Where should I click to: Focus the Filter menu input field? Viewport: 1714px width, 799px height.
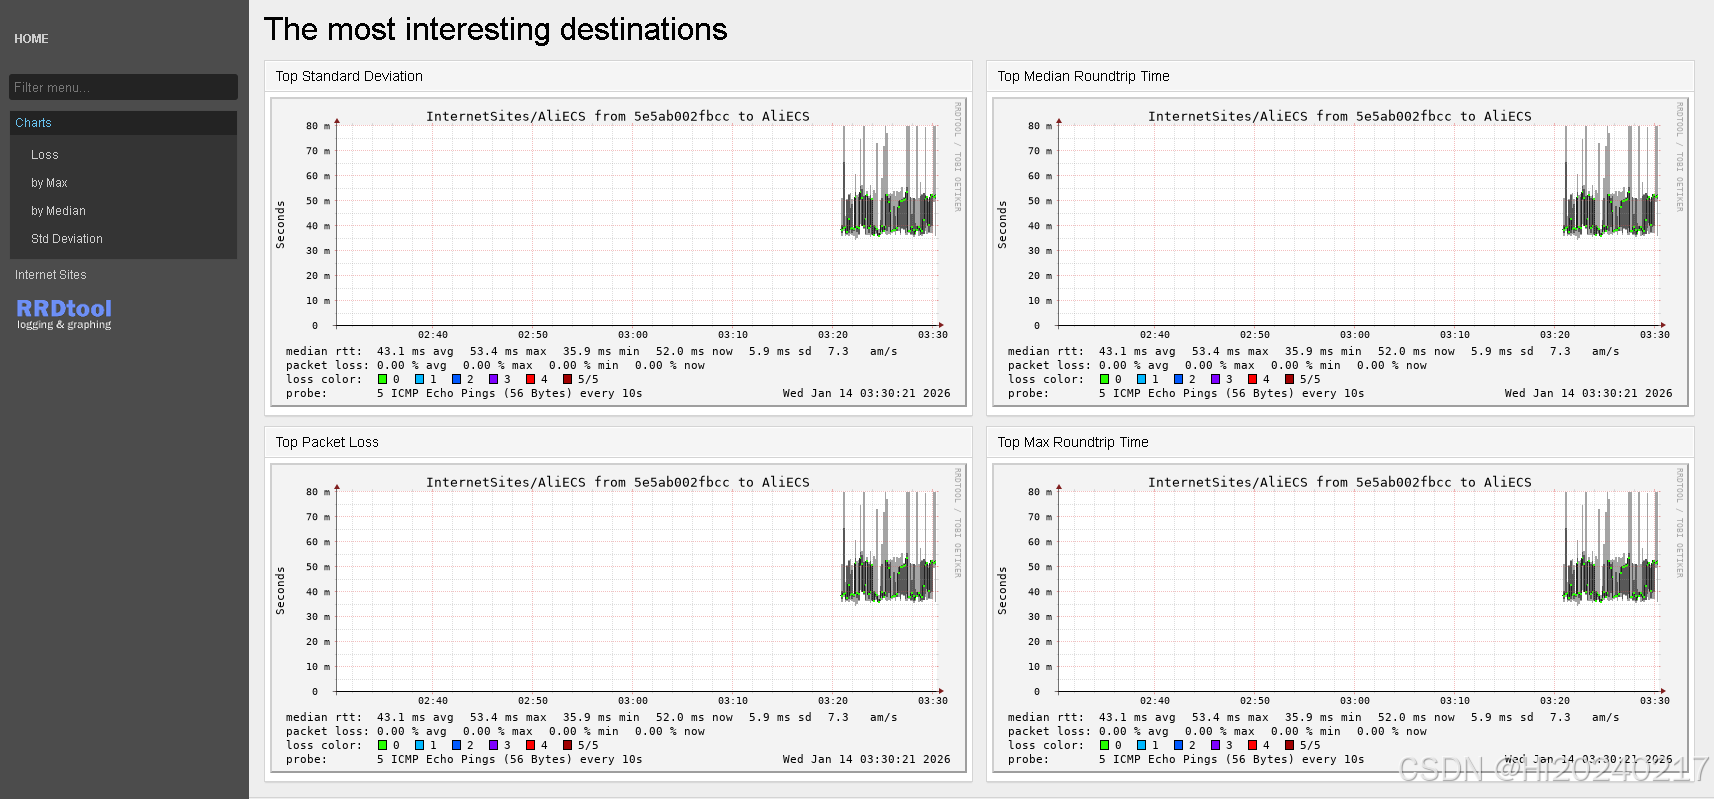pos(123,87)
